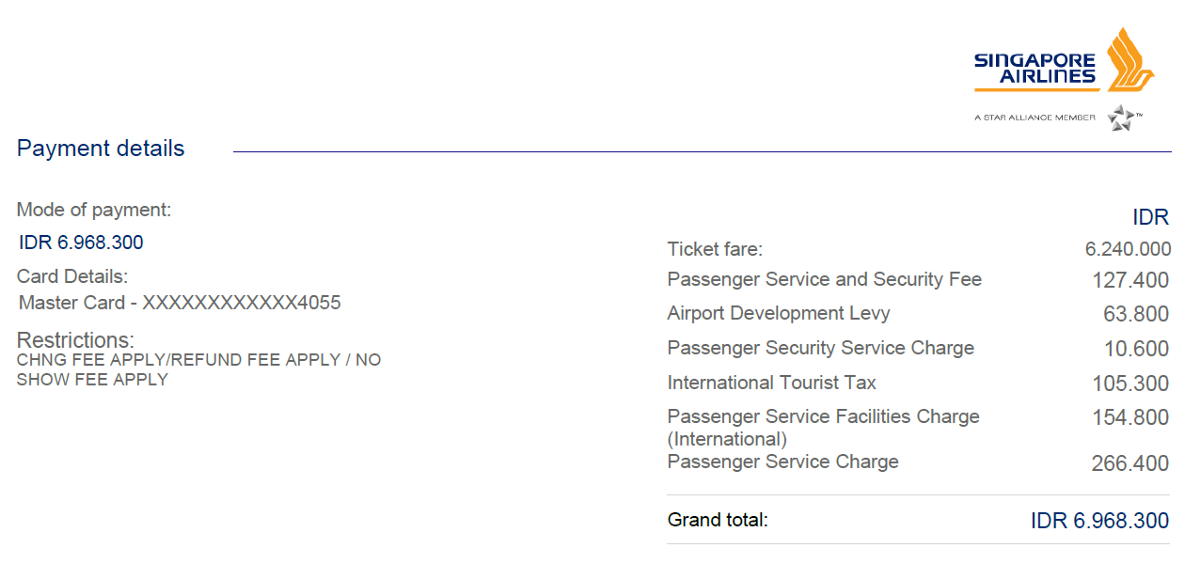
Task: Click the Restrictions heading
Action: pos(75,340)
